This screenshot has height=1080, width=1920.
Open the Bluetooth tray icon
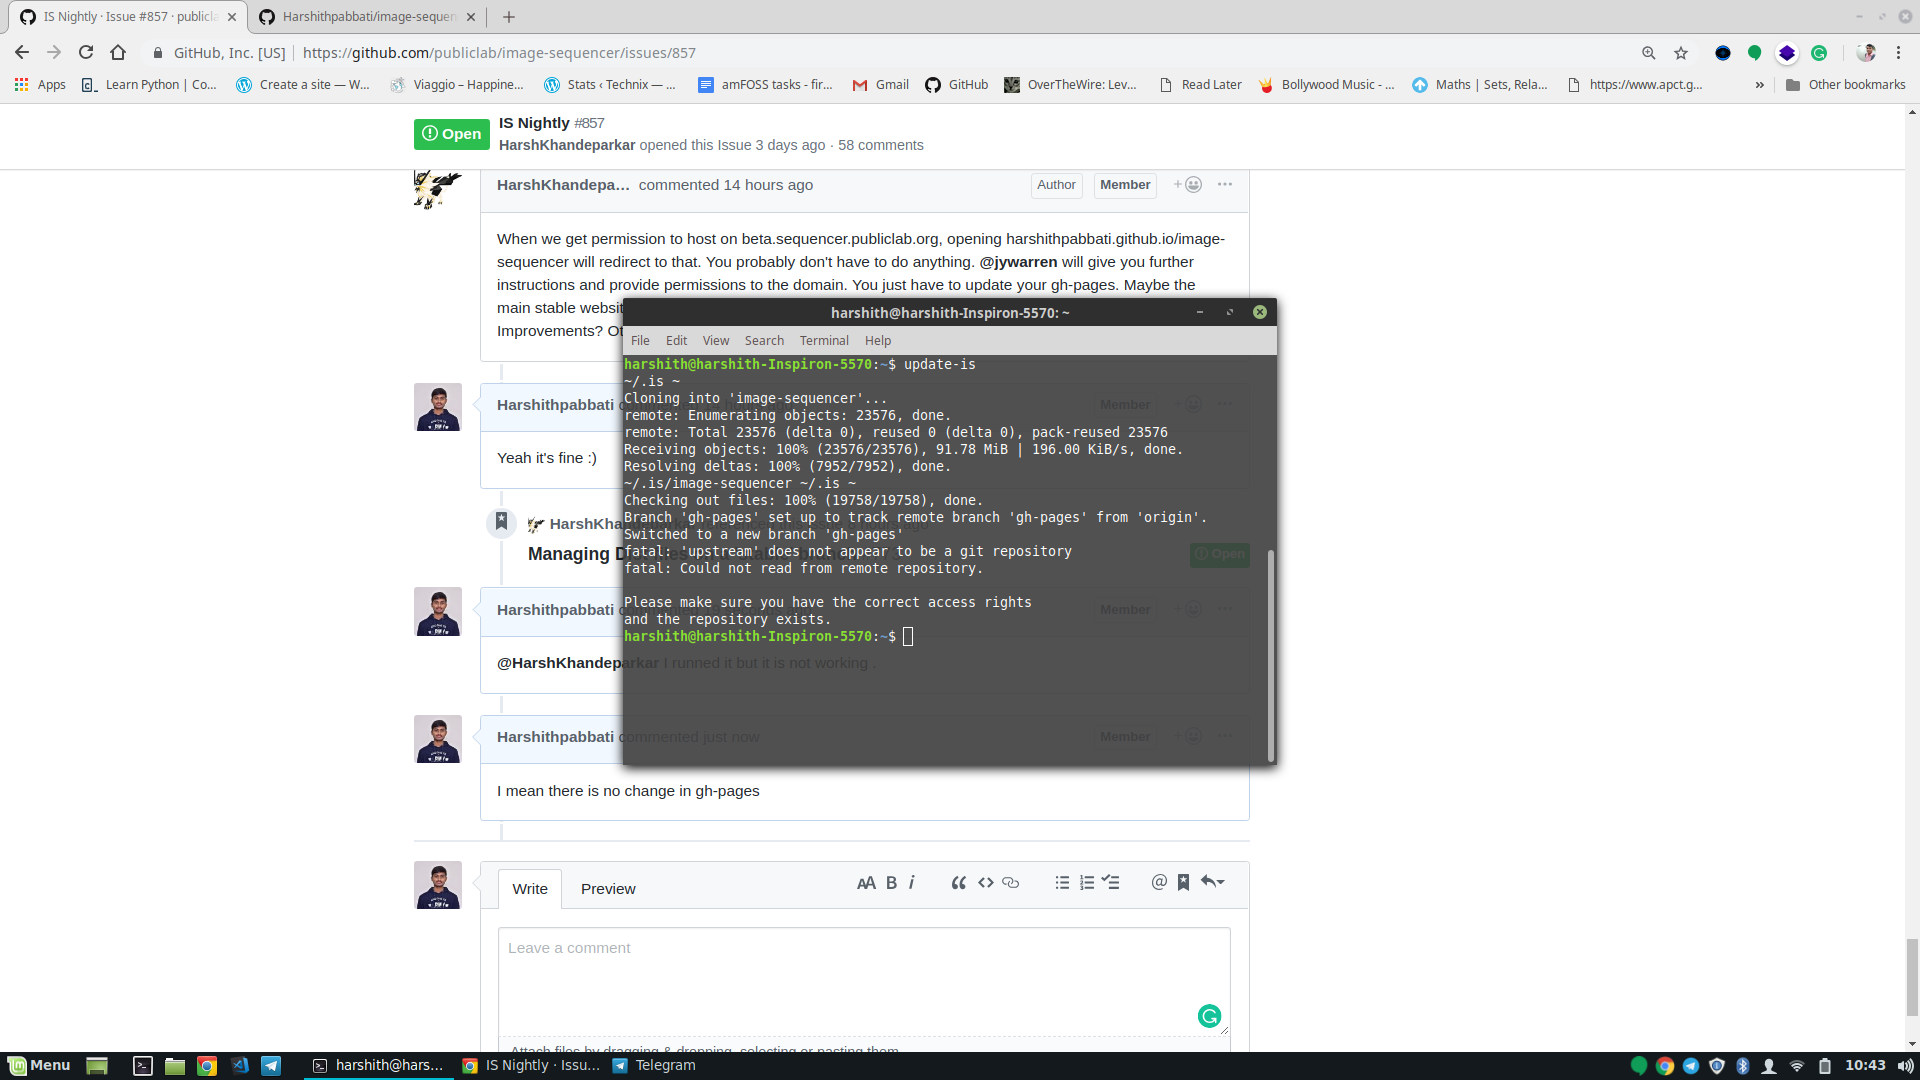(1743, 1066)
